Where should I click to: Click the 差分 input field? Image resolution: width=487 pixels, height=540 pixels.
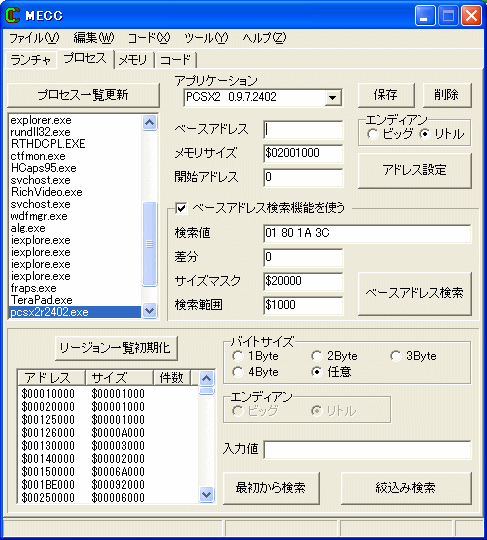[x=303, y=257]
